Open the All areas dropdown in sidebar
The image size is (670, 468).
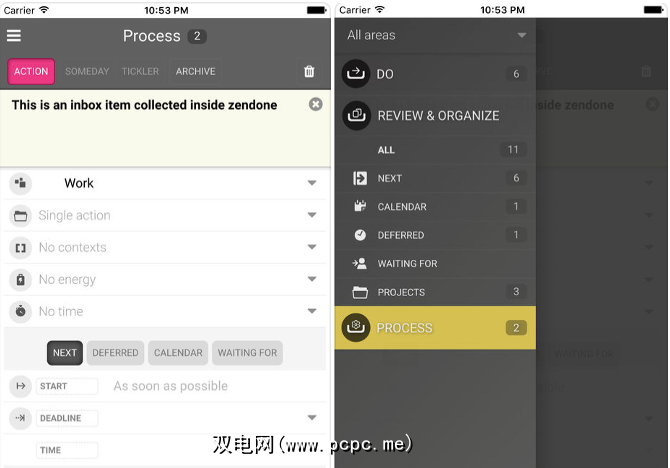point(435,35)
